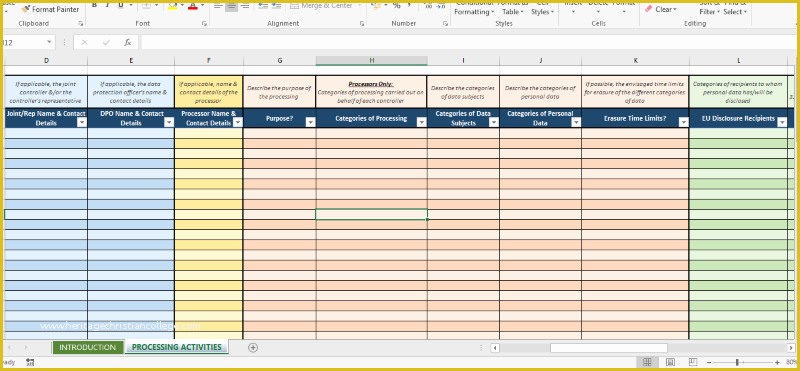800x371 pixels.
Task: Align text left in cell
Action: pos(218,6)
